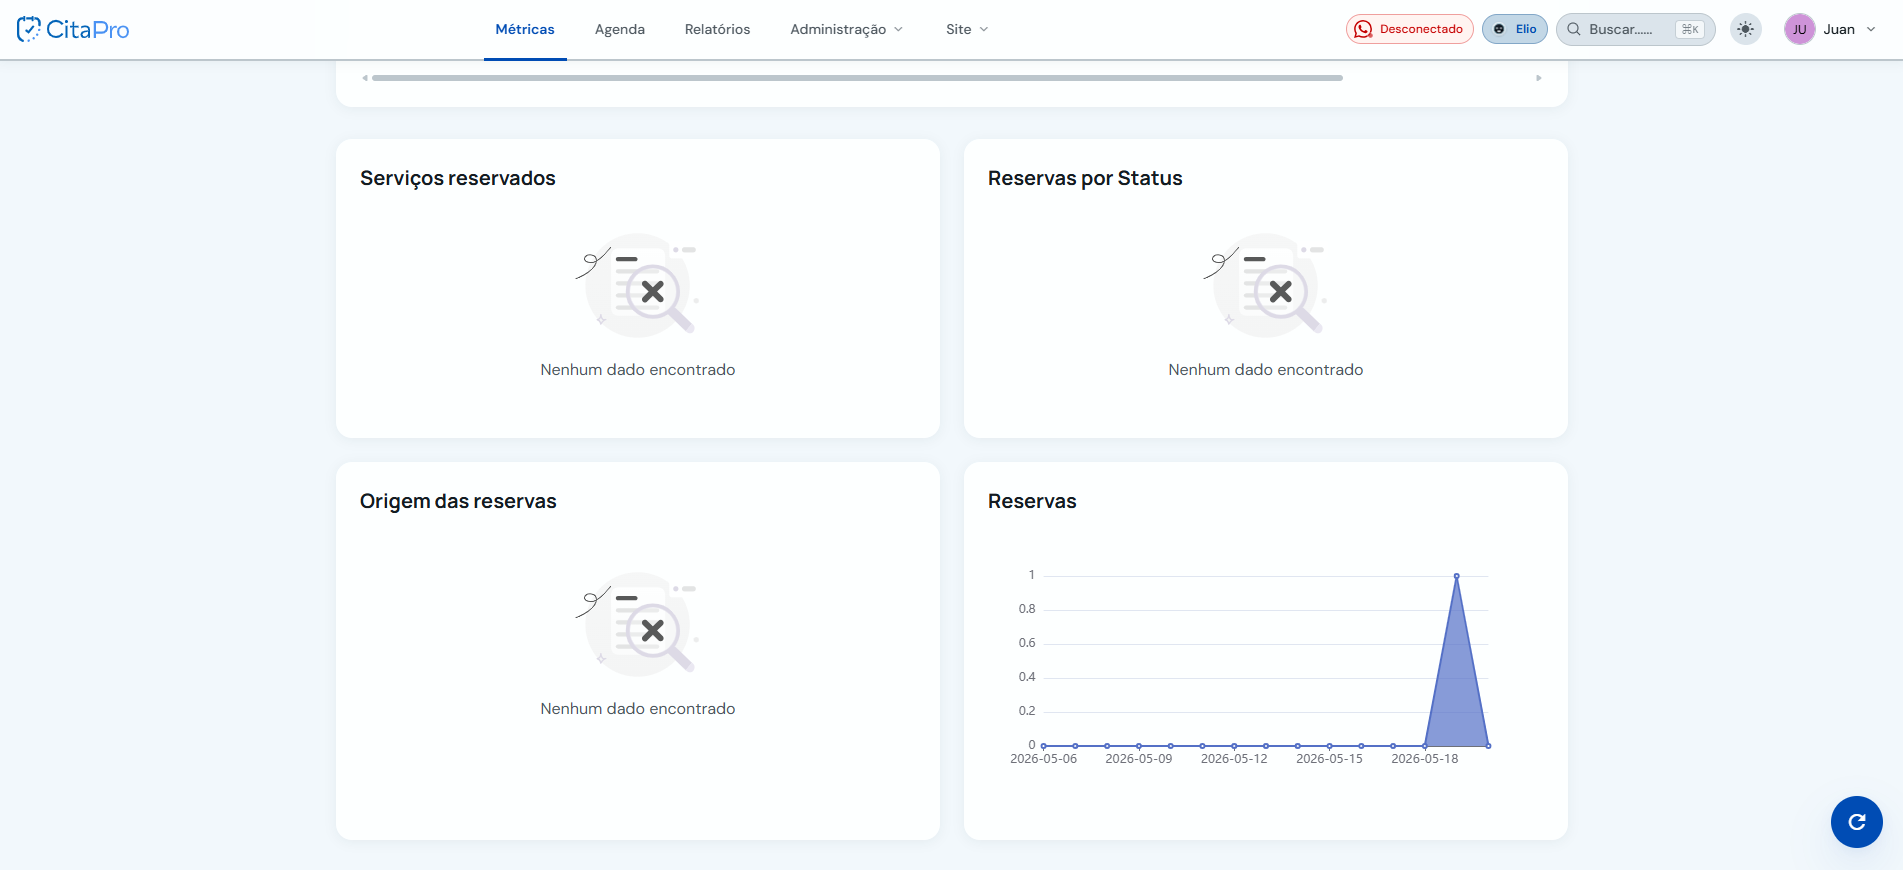
Task: Click the WhatsApp Desconectado status button
Action: point(1409,29)
